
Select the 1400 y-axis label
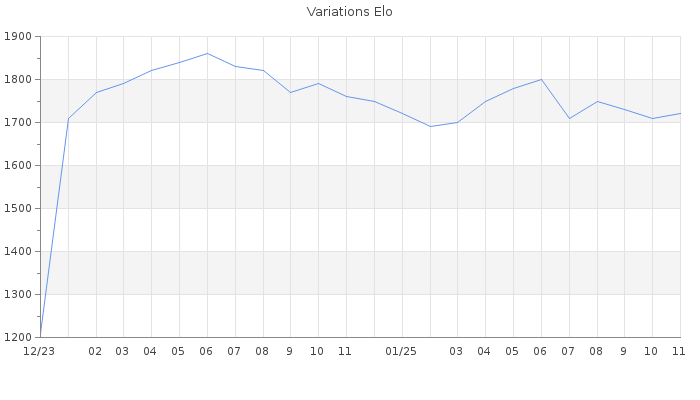17,252
